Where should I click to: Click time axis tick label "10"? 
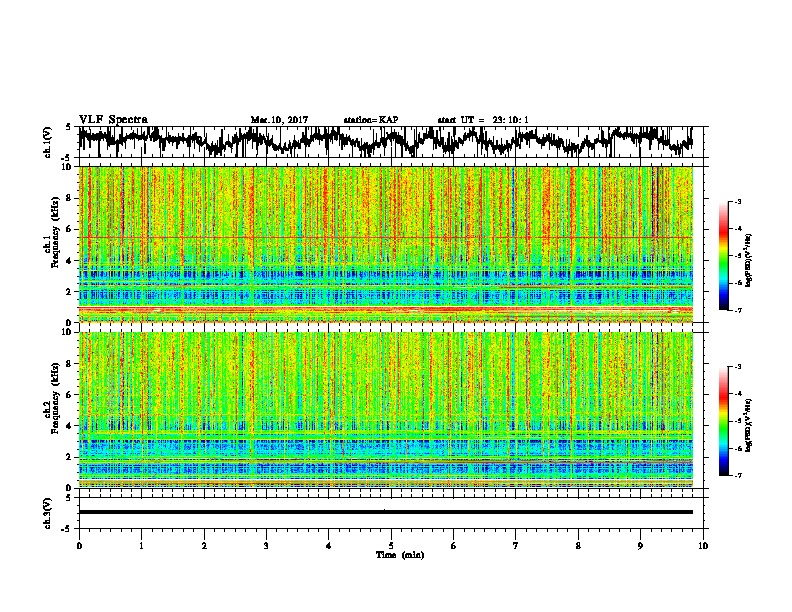tap(703, 546)
